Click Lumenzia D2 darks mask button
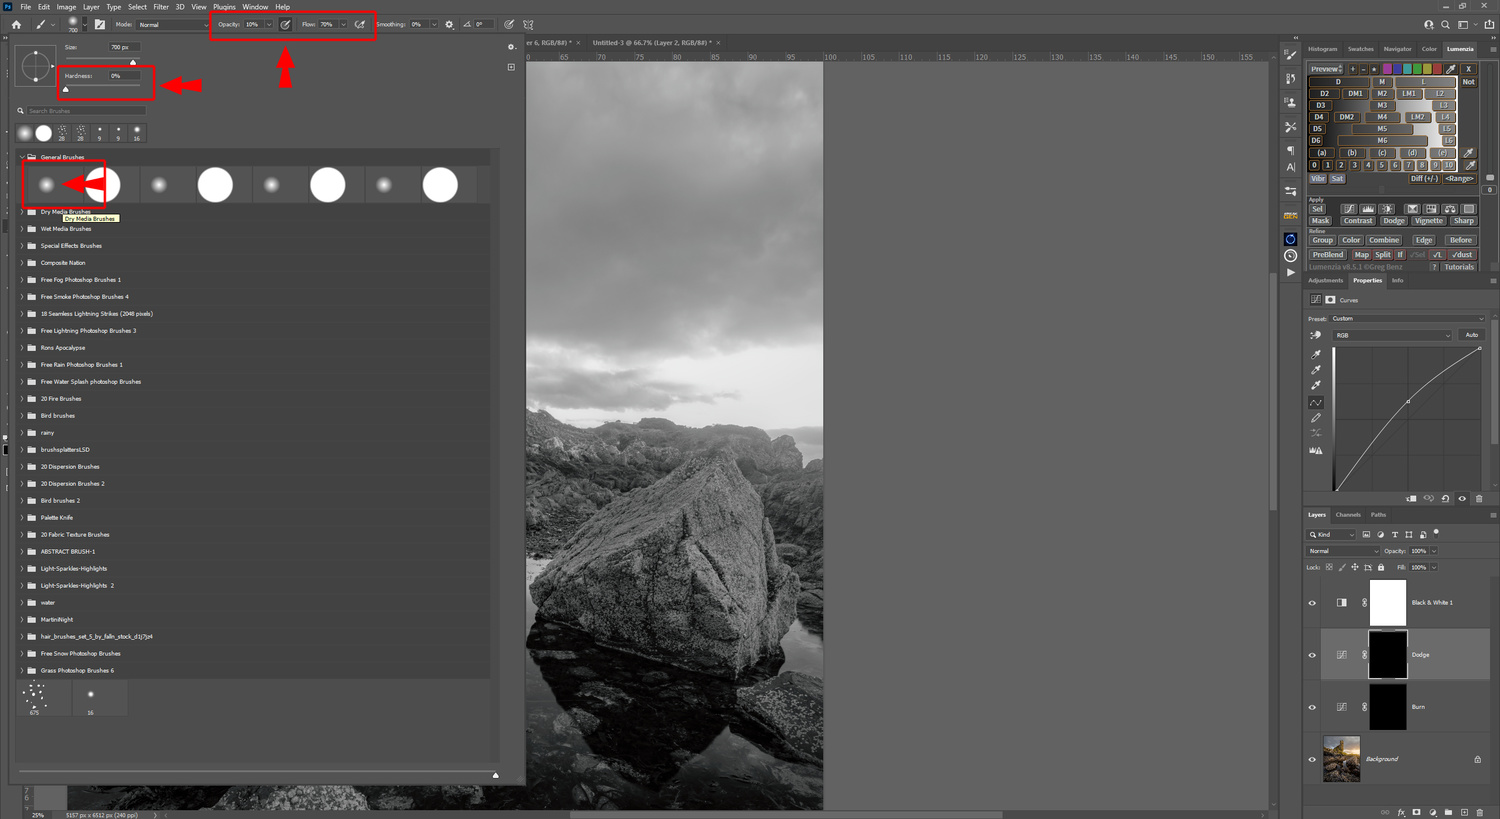 coord(1324,93)
